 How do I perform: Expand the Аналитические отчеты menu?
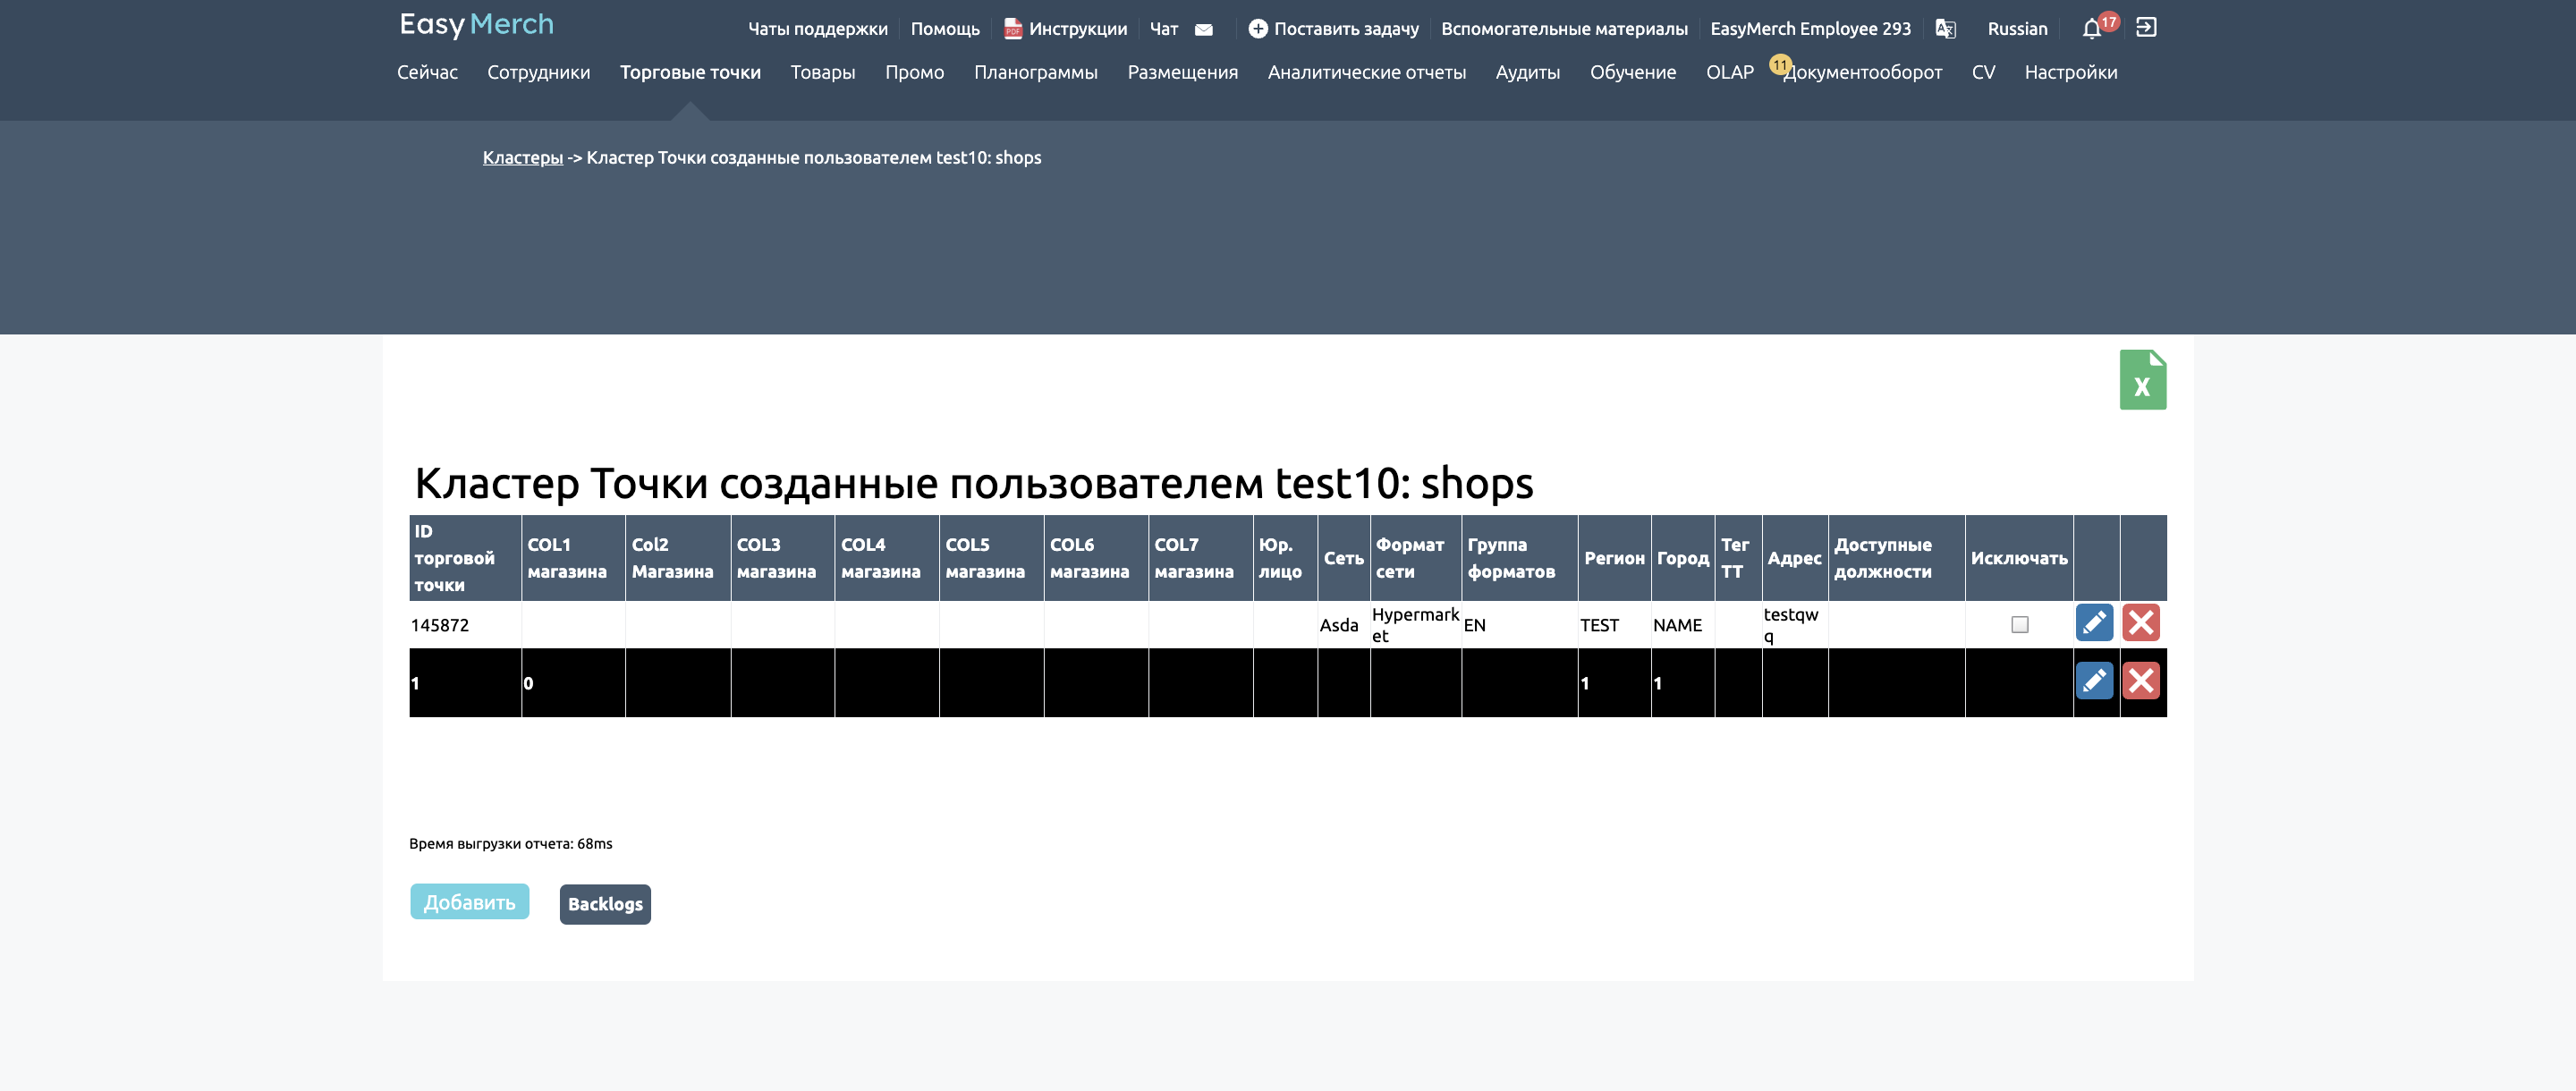click(1366, 72)
